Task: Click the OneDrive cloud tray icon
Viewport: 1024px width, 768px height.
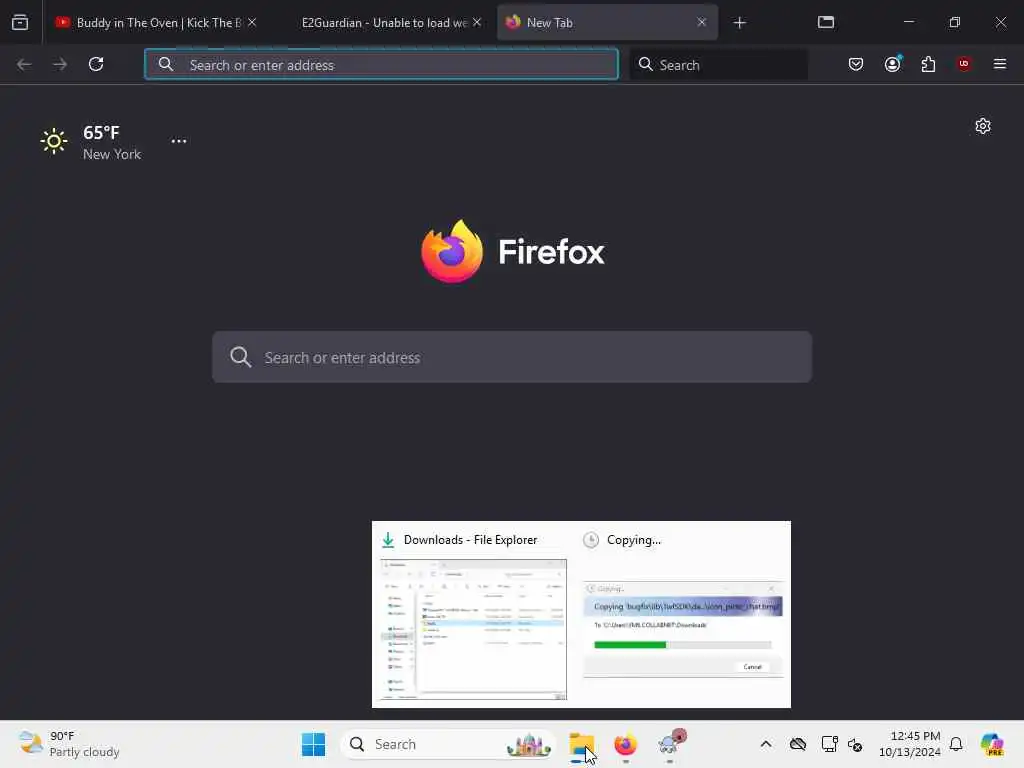Action: [x=797, y=744]
